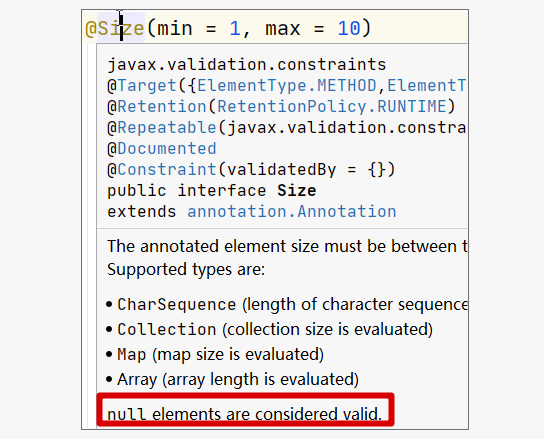Screen dimensions: 544x439
Task: Click 'Supported types are:' text
Action: click(186, 269)
